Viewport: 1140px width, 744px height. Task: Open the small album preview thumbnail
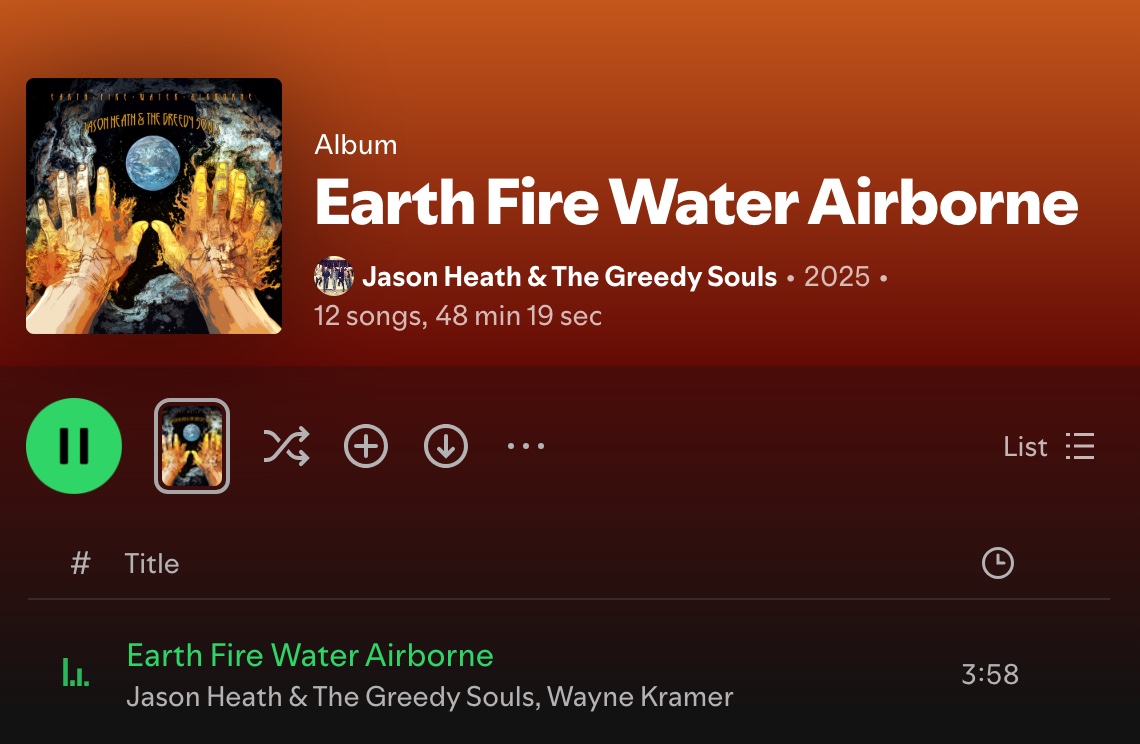[x=192, y=446]
